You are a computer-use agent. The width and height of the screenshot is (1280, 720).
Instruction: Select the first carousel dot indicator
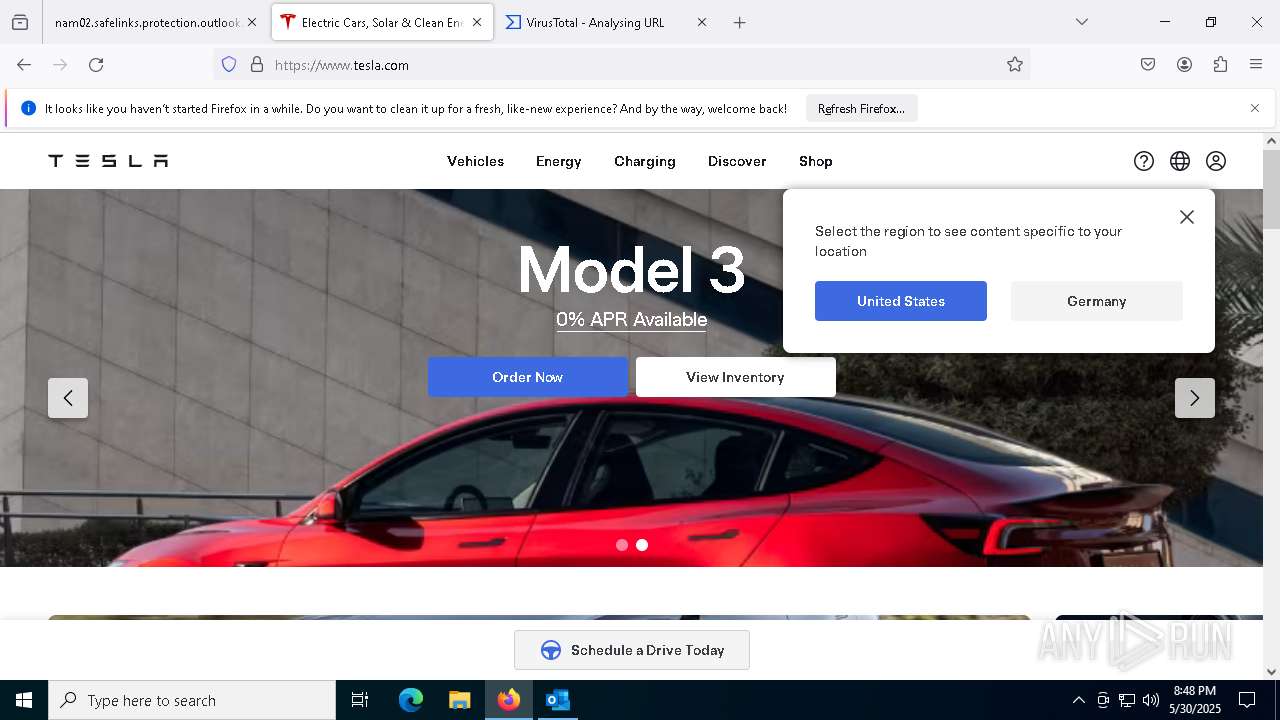coord(622,545)
